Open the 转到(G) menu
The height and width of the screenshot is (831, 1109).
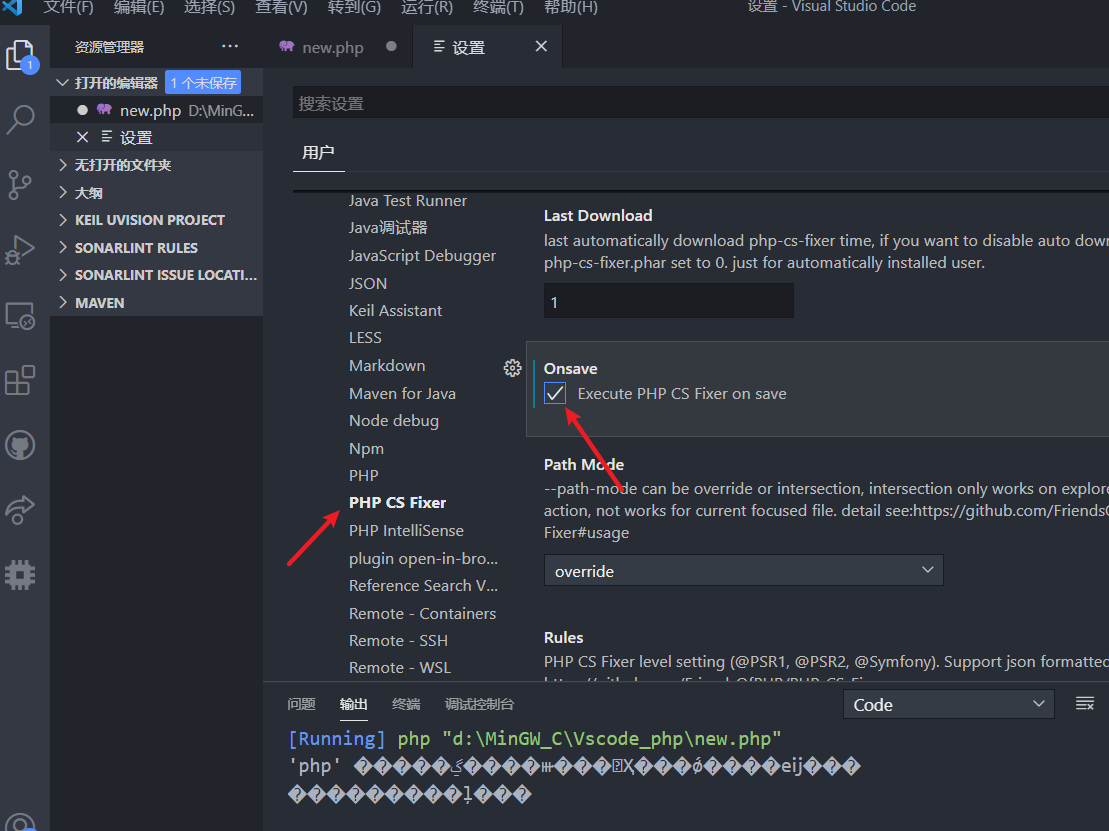pos(354,7)
